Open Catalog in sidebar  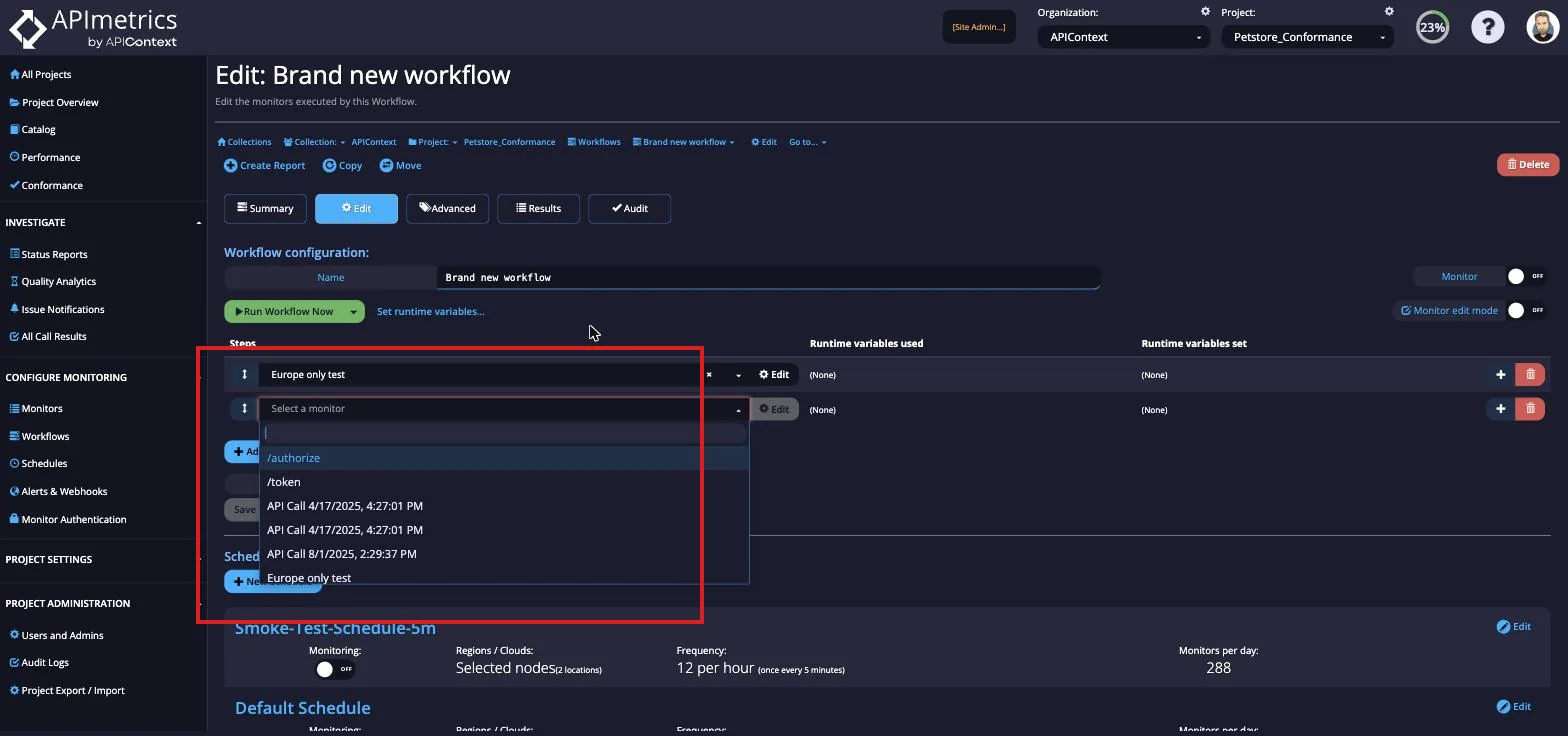coord(32,129)
